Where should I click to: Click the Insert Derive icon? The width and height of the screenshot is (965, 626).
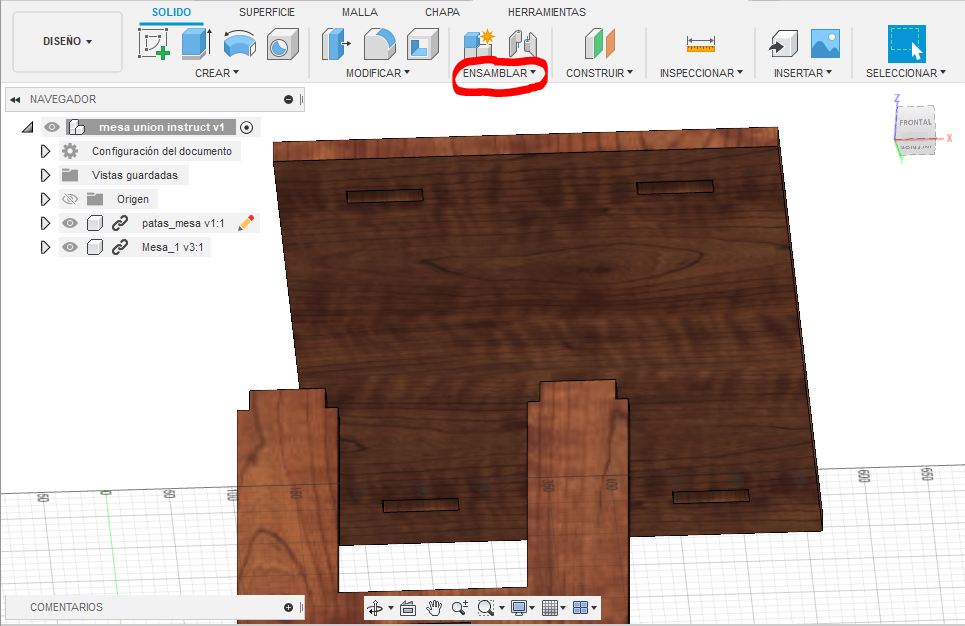pyautogui.click(x=783, y=44)
